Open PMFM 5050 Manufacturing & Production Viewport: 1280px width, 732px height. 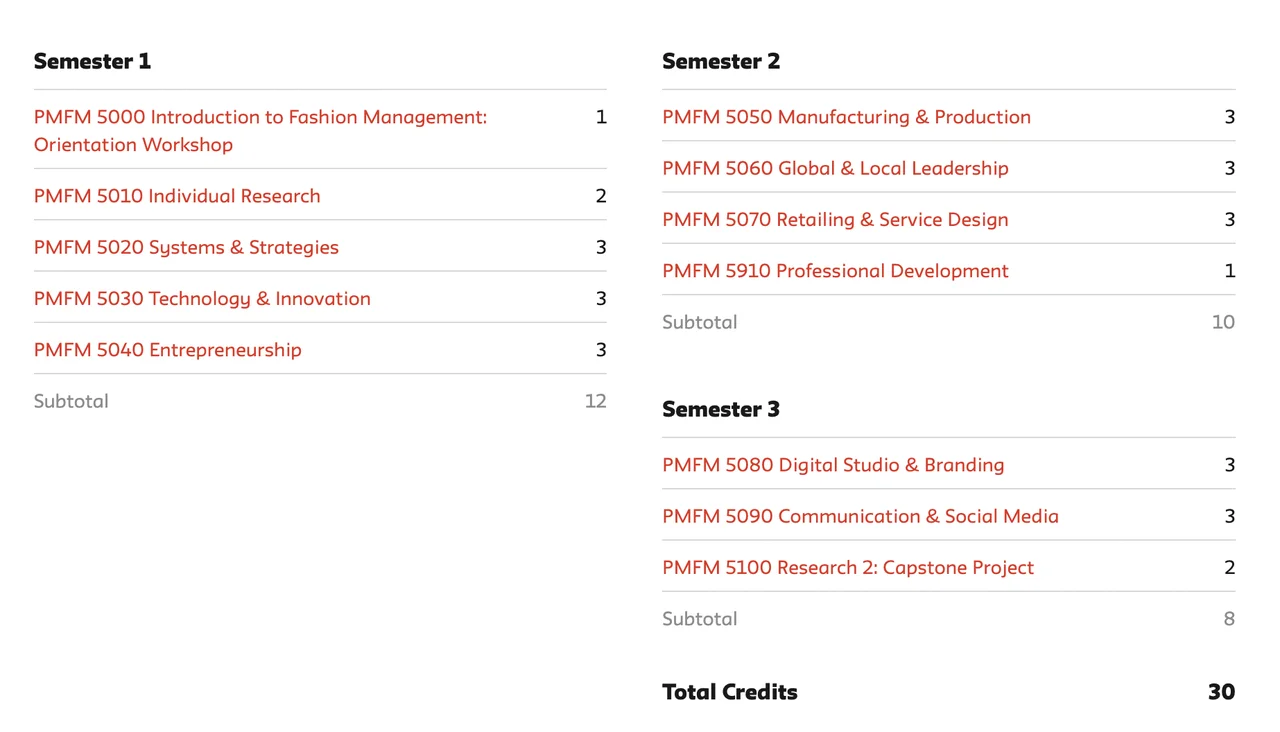[846, 118]
